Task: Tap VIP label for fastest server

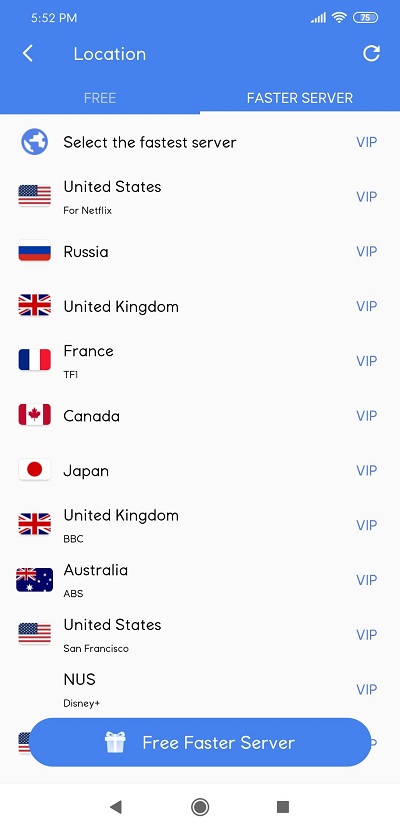Action: pos(367,142)
